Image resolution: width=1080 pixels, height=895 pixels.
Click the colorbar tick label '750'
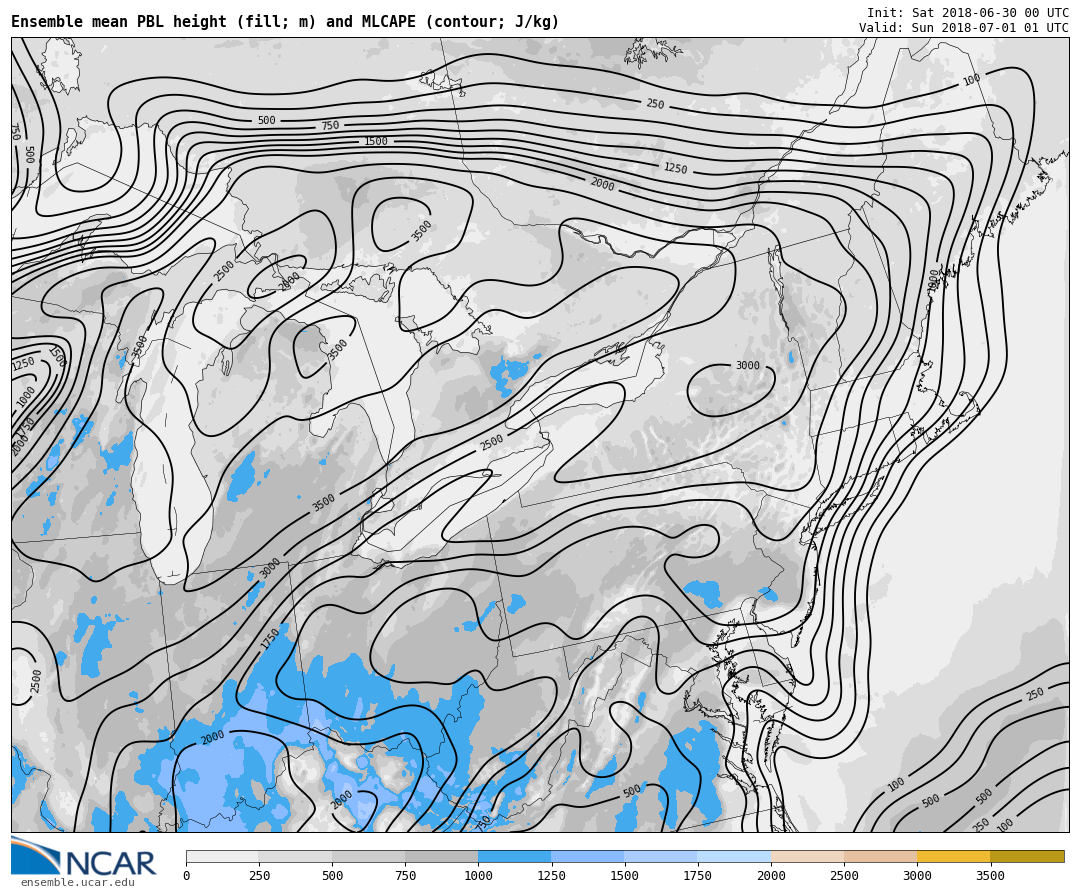pyautogui.click(x=405, y=876)
